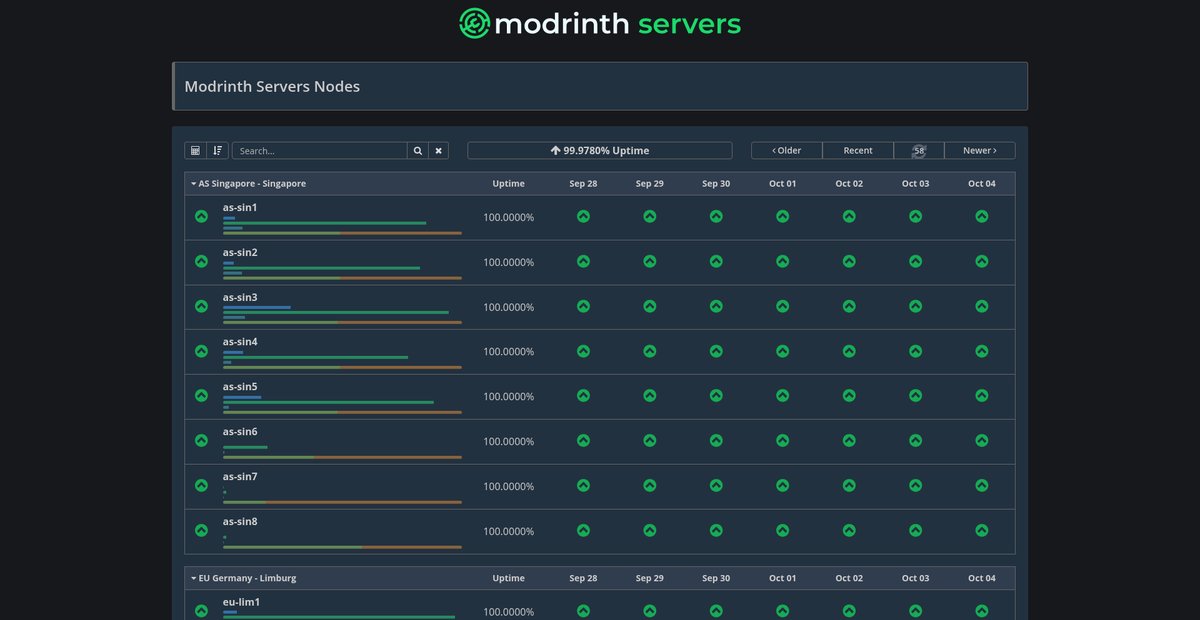Click the as-sin1 node name
This screenshot has width=1200, height=620.
(240, 207)
